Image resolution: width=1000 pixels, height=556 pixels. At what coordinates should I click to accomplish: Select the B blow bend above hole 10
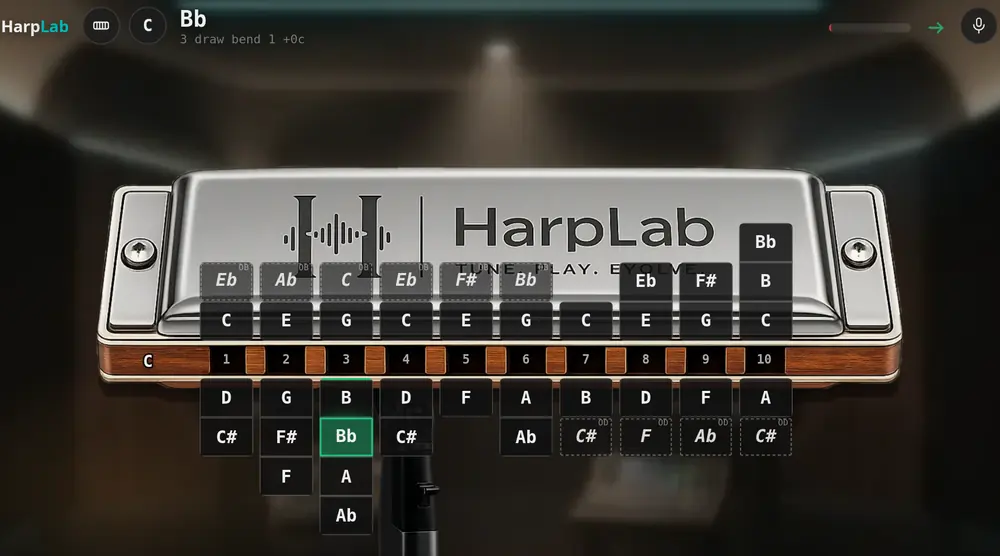point(765,281)
